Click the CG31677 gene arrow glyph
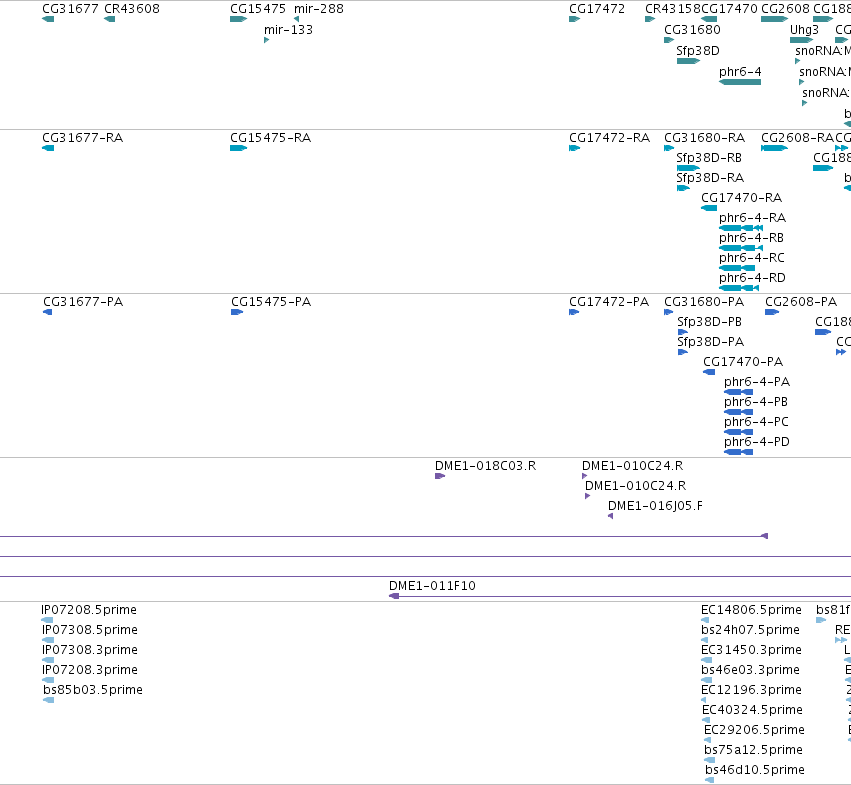 48,19
